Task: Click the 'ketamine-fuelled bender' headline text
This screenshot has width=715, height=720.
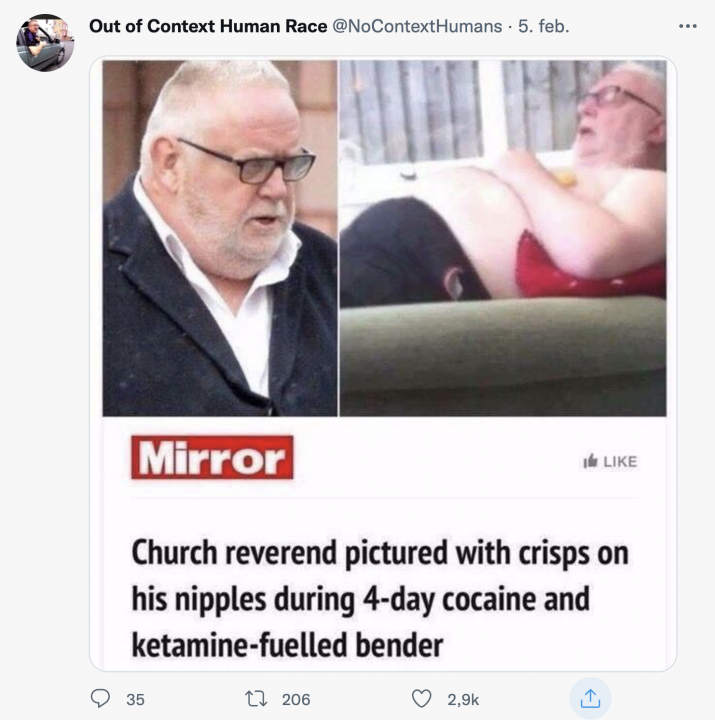Action: point(287,645)
